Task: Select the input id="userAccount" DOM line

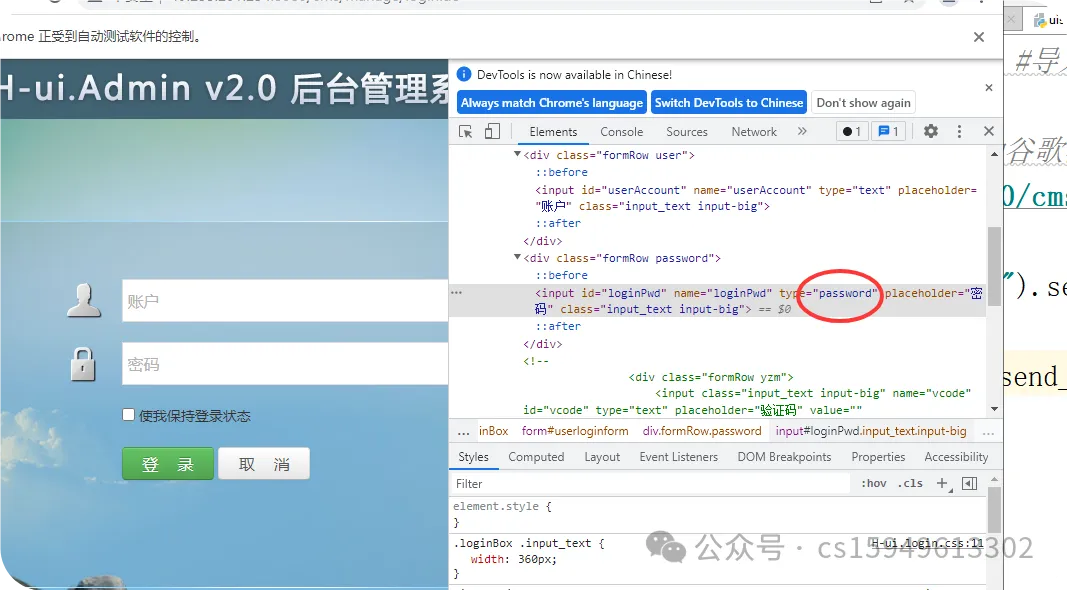Action: pos(755,198)
